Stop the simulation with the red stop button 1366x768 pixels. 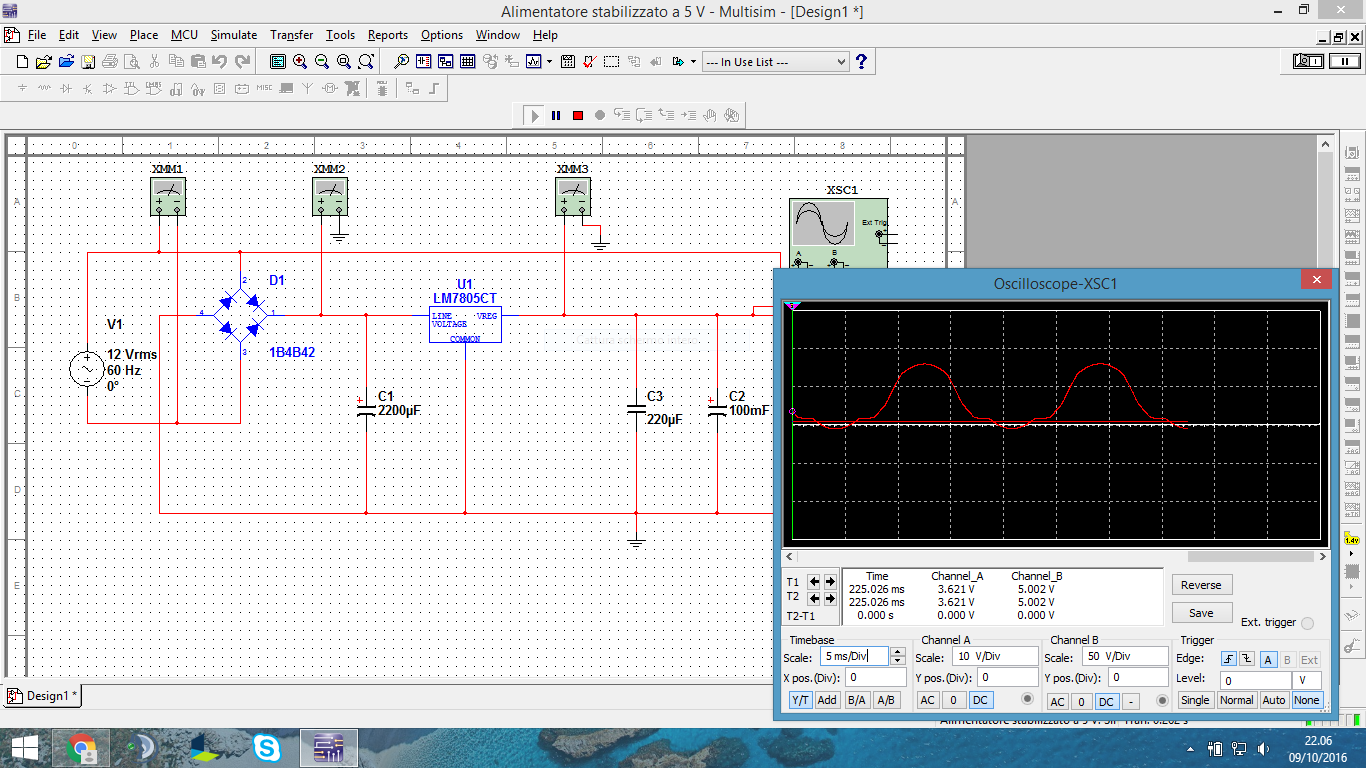(578, 116)
